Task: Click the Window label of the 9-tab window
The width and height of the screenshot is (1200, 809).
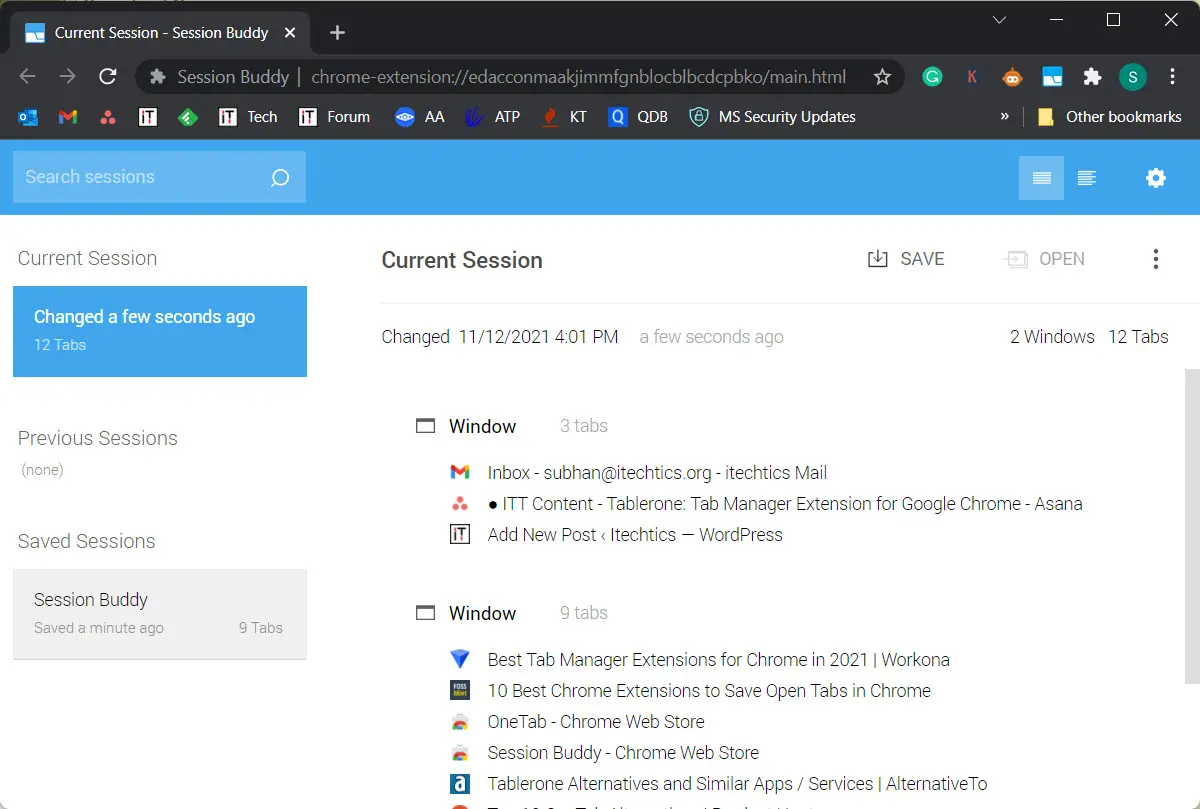Action: [x=482, y=614]
